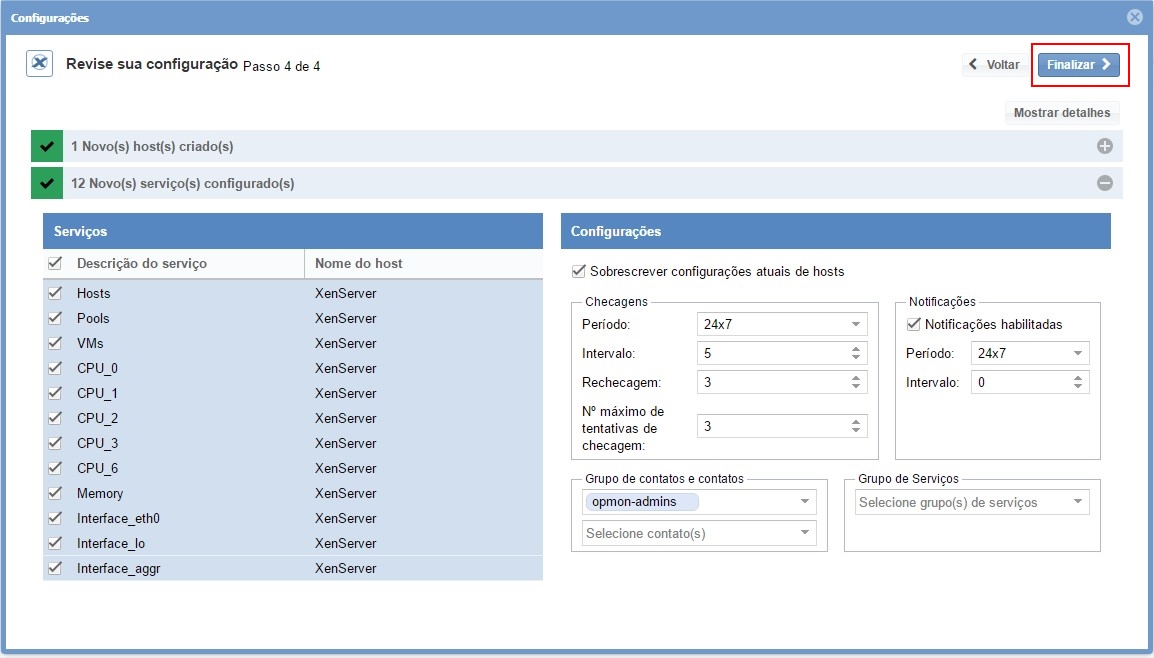The image size is (1154, 658).
Task: Click the XenServer logo icon
Action: tap(39, 64)
